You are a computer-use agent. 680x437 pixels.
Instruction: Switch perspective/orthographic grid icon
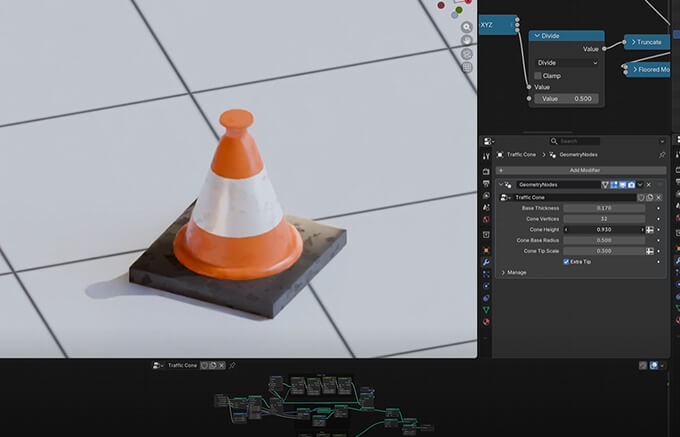pyautogui.click(x=467, y=68)
